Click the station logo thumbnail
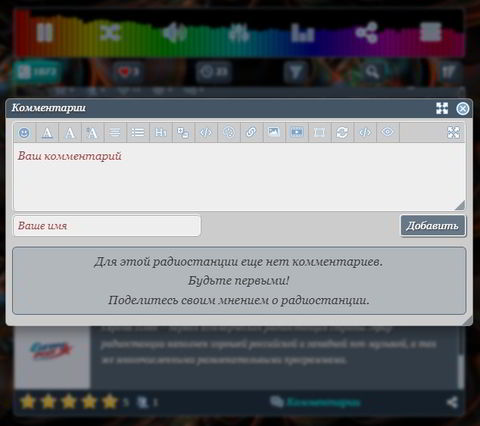The width and height of the screenshot is (480, 426). 52,356
